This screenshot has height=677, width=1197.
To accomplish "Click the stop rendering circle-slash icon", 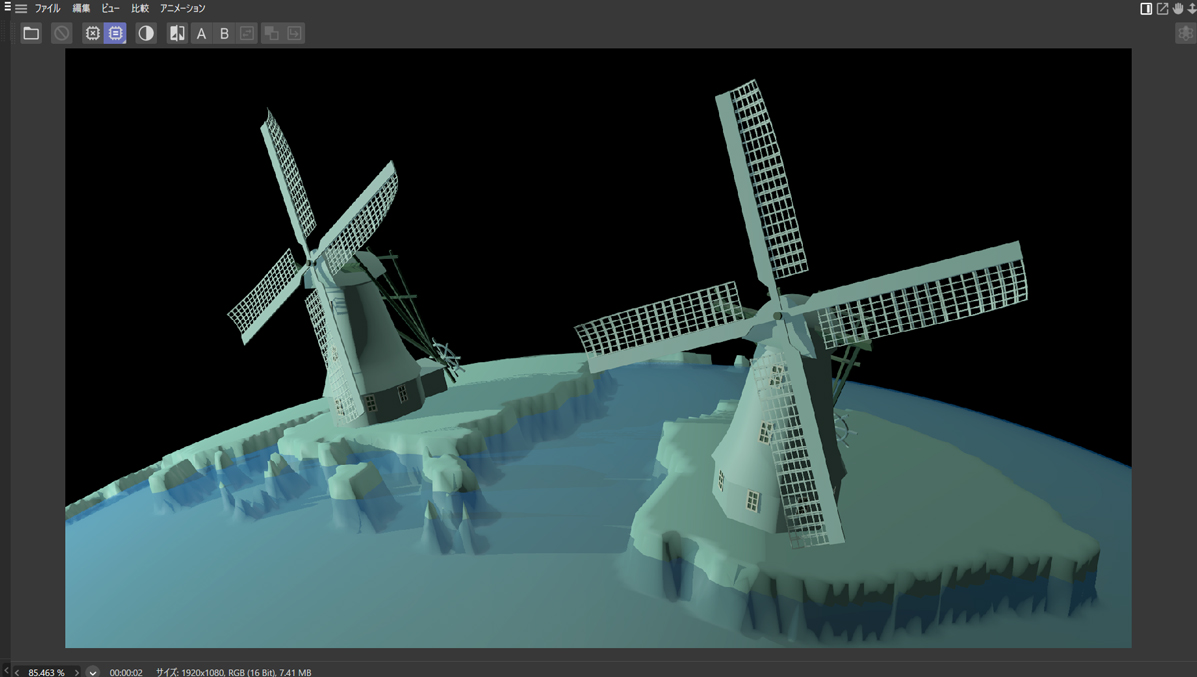I will click(x=62, y=34).
